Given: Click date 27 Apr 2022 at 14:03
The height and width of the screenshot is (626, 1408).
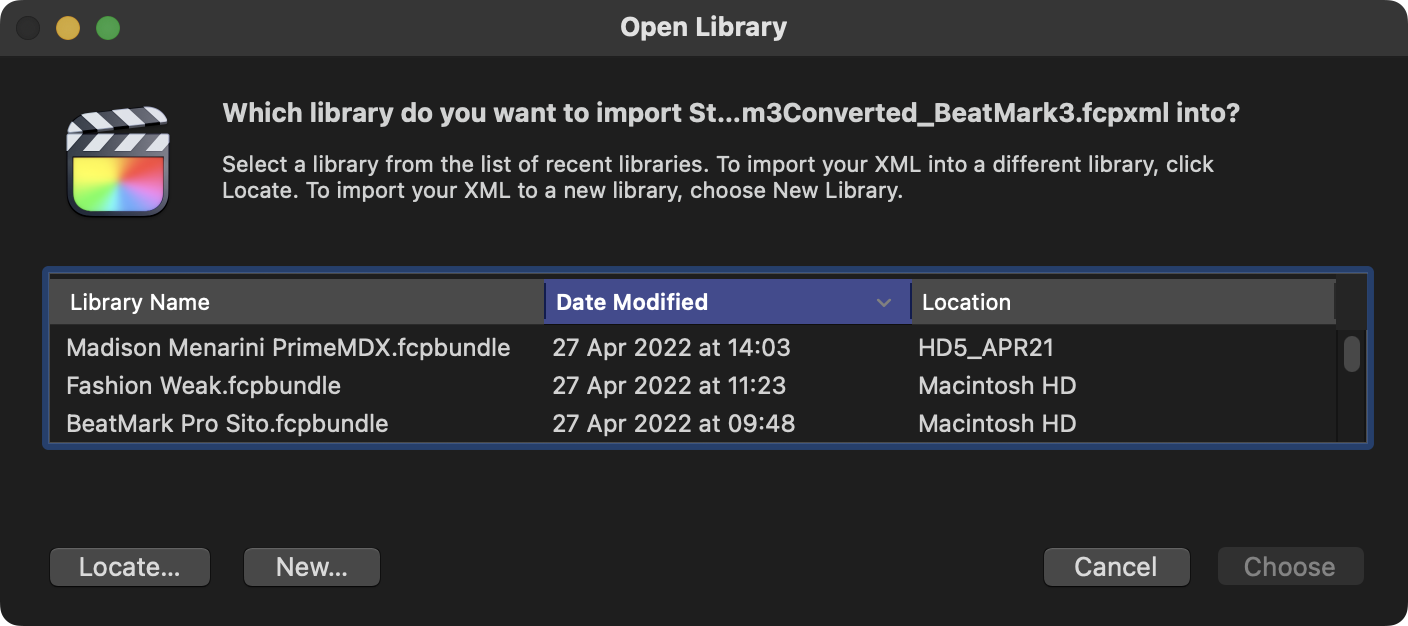Looking at the screenshot, I should [671, 348].
